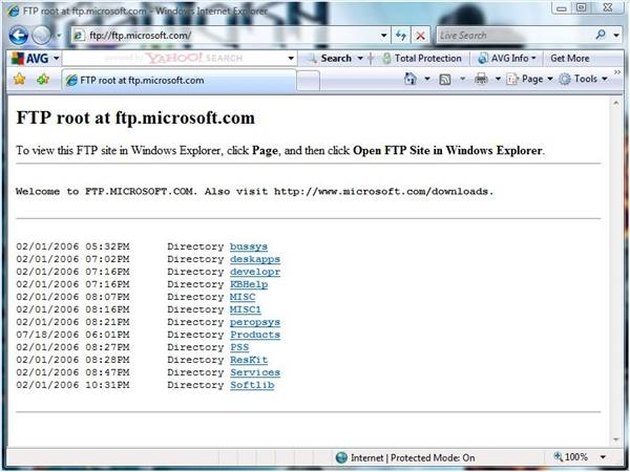Click the "07/18/2006 06:01PM" timestamp text
Image resolution: width=630 pixels, height=472 pixels.
[x=73, y=335]
